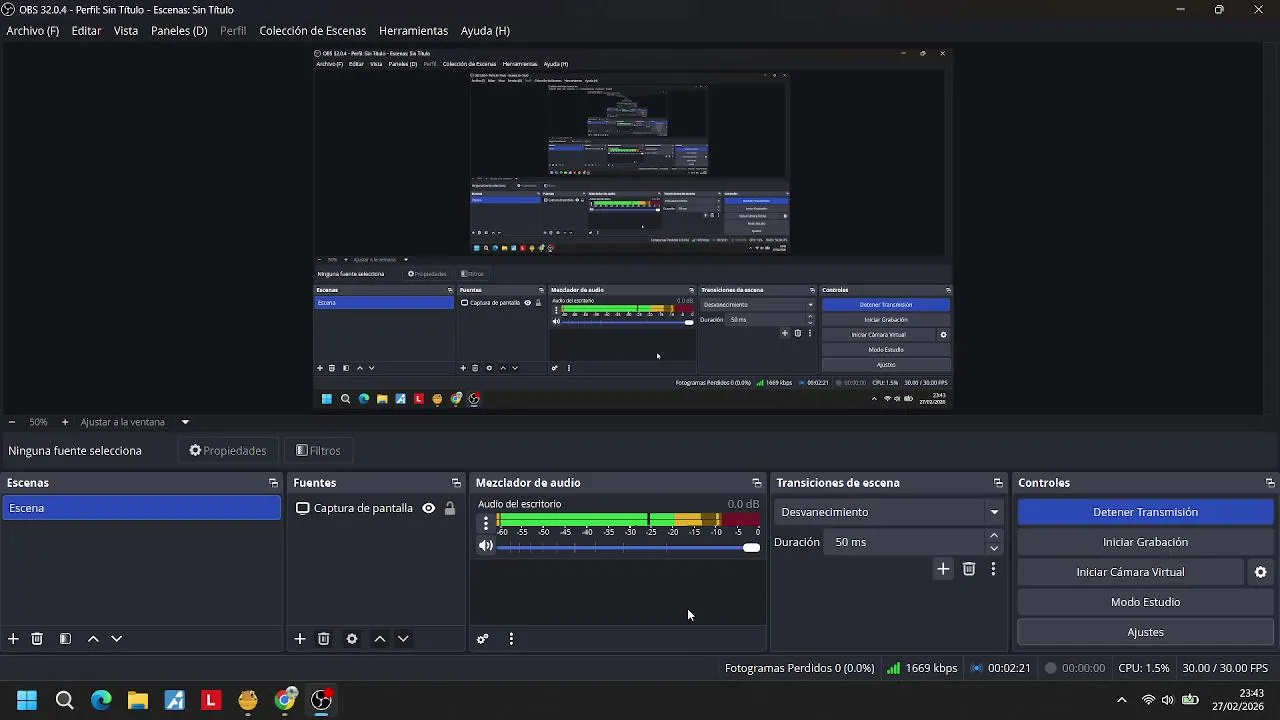Click the Iniciar Cámara Virtual button
The height and width of the screenshot is (720, 1280).
(x=1130, y=572)
